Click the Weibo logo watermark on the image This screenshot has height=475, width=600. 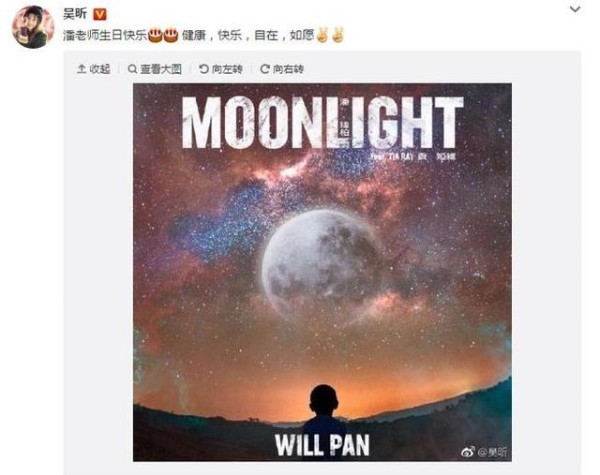point(468,452)
